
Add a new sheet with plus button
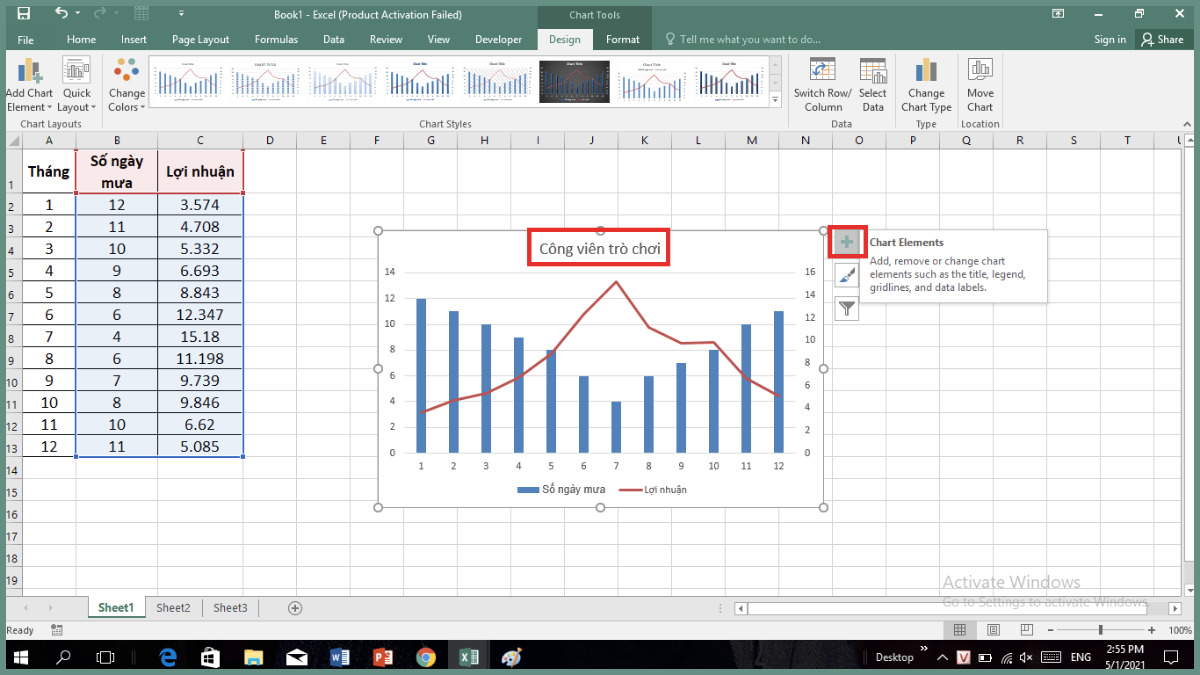(295, 608)
